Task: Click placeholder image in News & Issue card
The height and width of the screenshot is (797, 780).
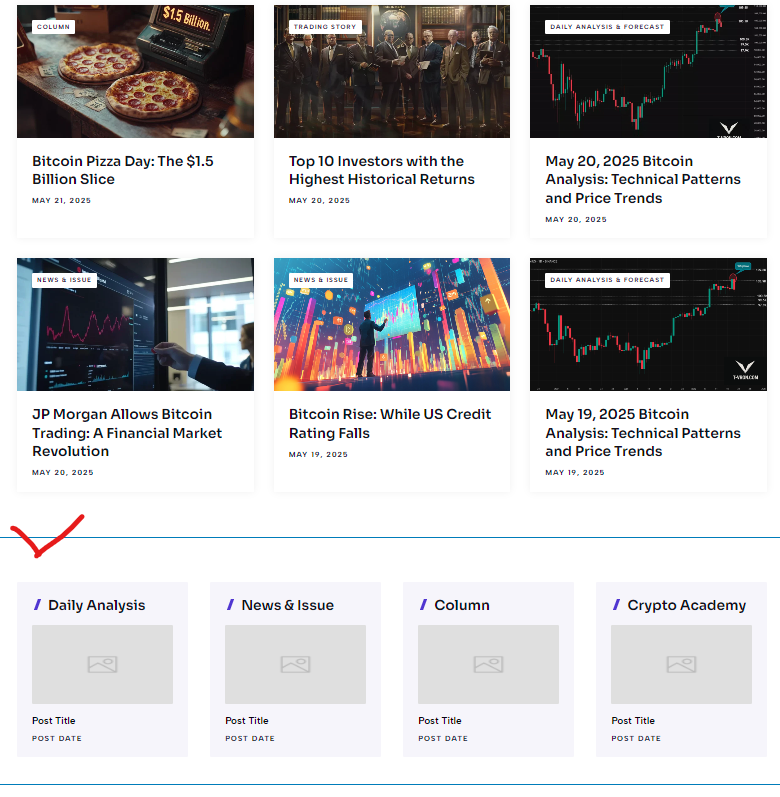Action: click(296, 664)
